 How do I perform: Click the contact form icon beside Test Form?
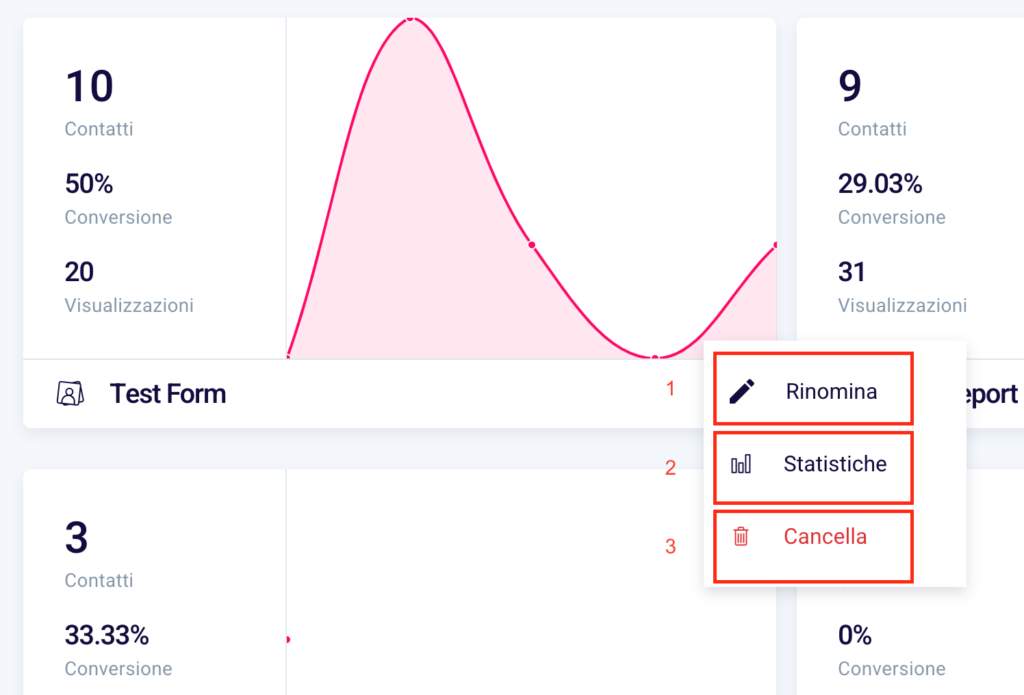(70, 393)
